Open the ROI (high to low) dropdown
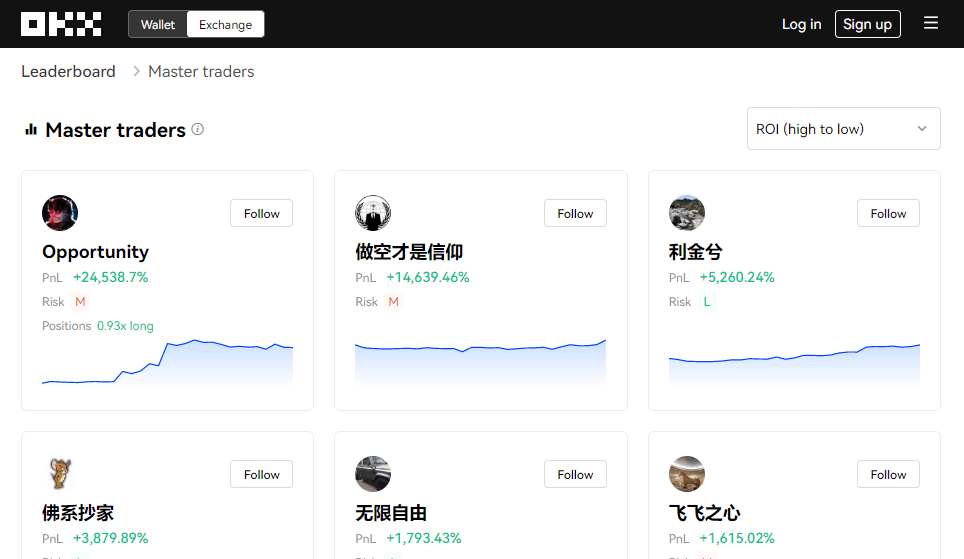The image size is (964, 559). [843, 129]
